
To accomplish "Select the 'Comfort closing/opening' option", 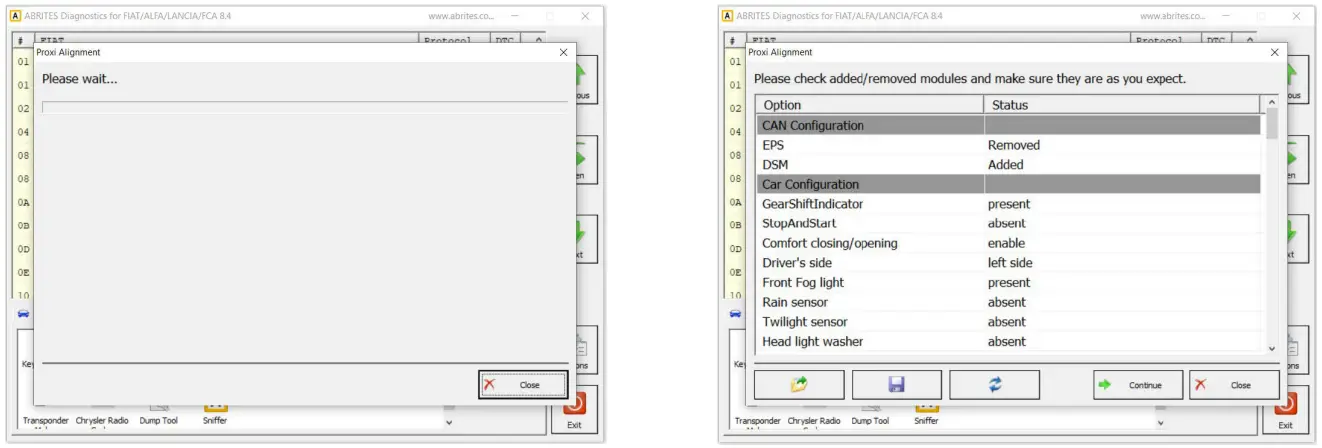I will click(1008, 243).
